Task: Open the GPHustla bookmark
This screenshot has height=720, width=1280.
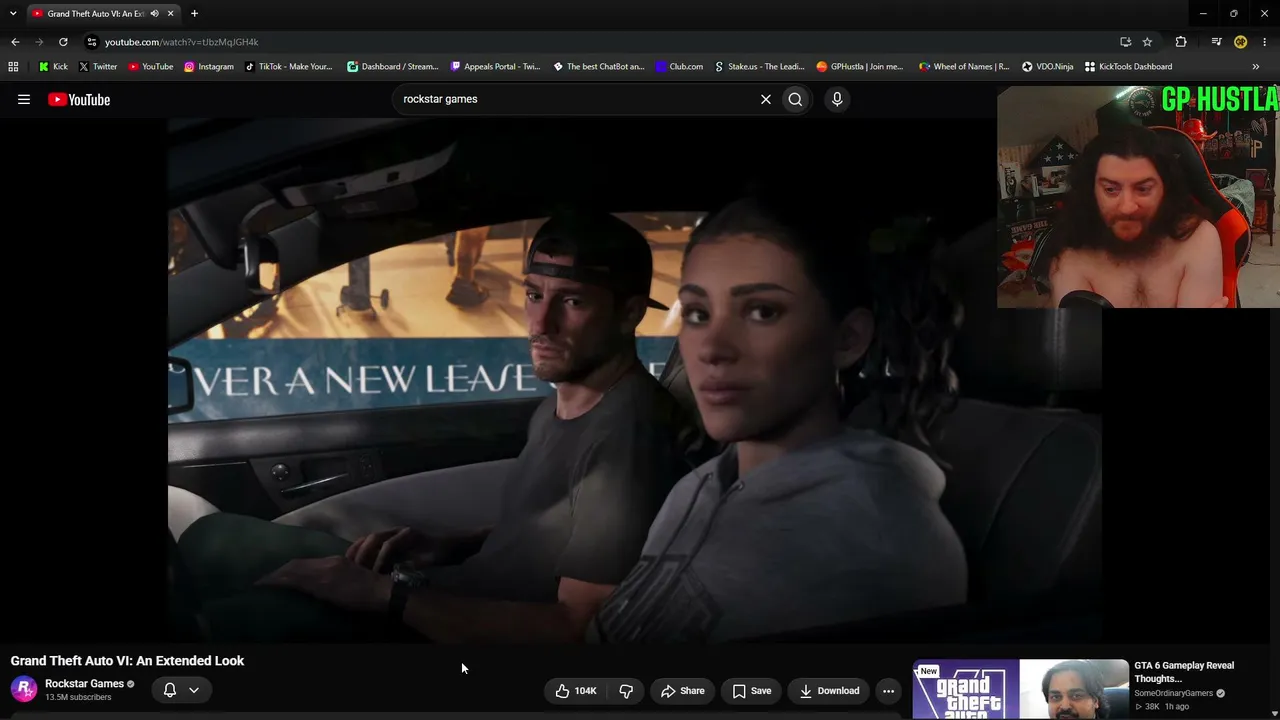Action: click(860, 67)
